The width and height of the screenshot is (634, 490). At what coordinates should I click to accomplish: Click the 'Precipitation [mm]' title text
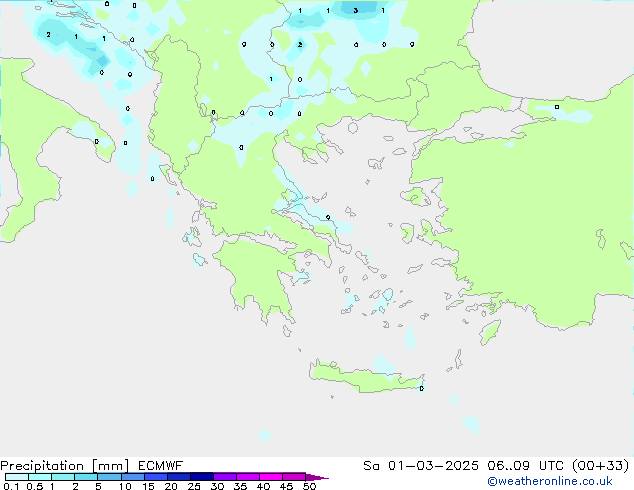click(x=65, y=466)
